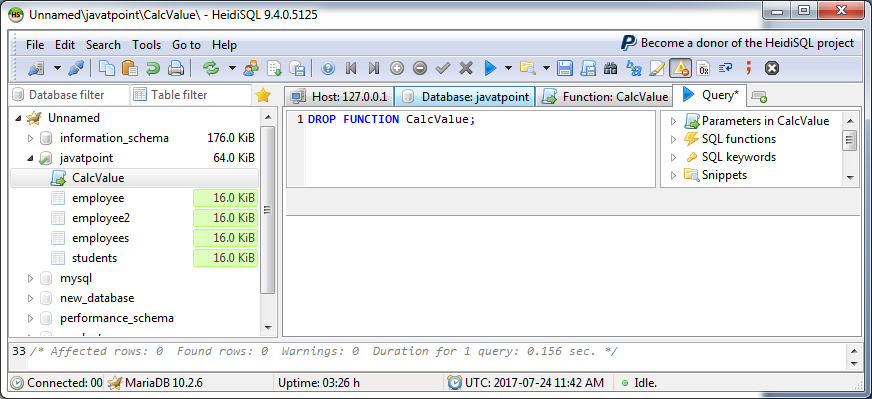Expand the mysql database node

point(31,278)
